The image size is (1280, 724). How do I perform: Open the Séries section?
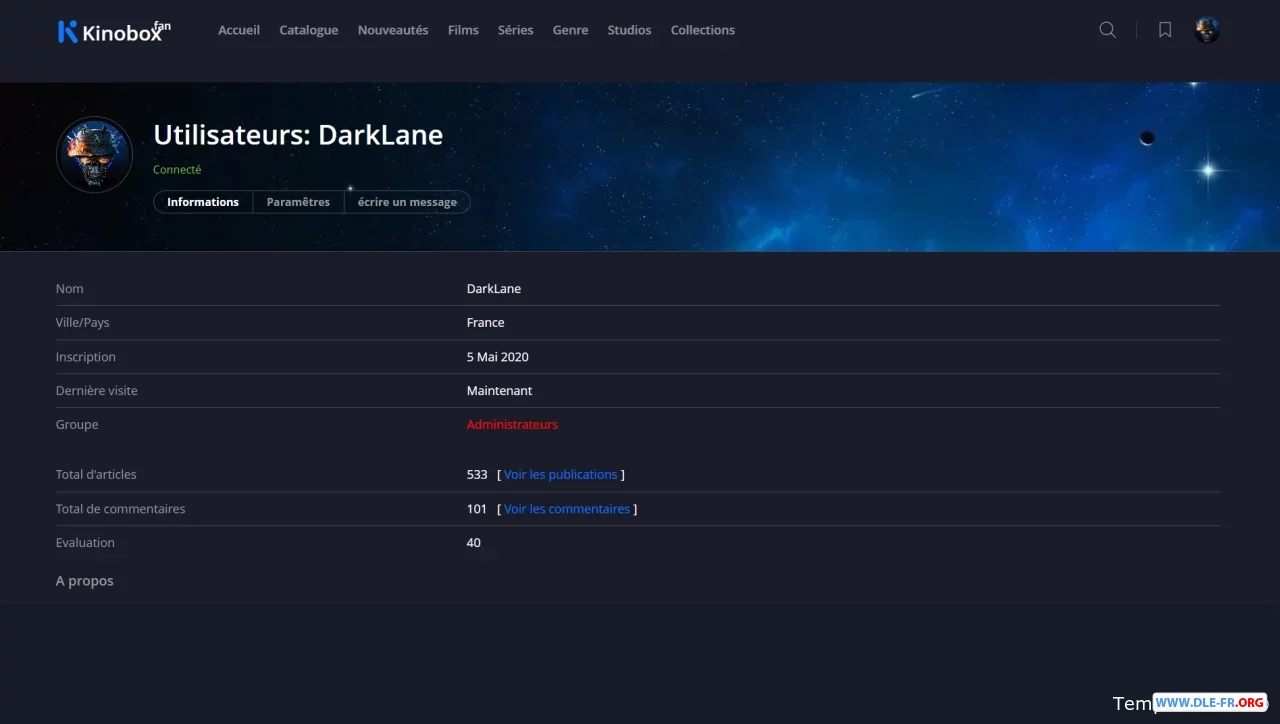(516, 30)
